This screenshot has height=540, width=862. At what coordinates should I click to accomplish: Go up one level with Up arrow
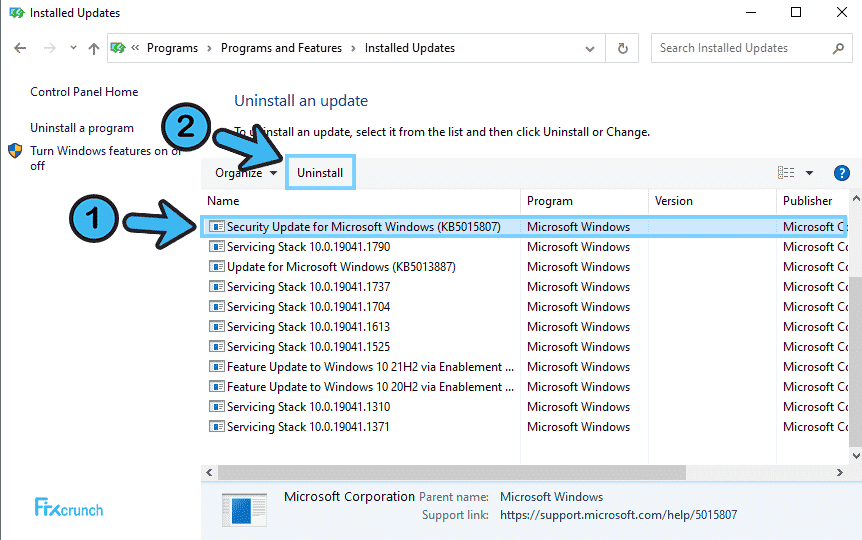click(x=93, y=48)
